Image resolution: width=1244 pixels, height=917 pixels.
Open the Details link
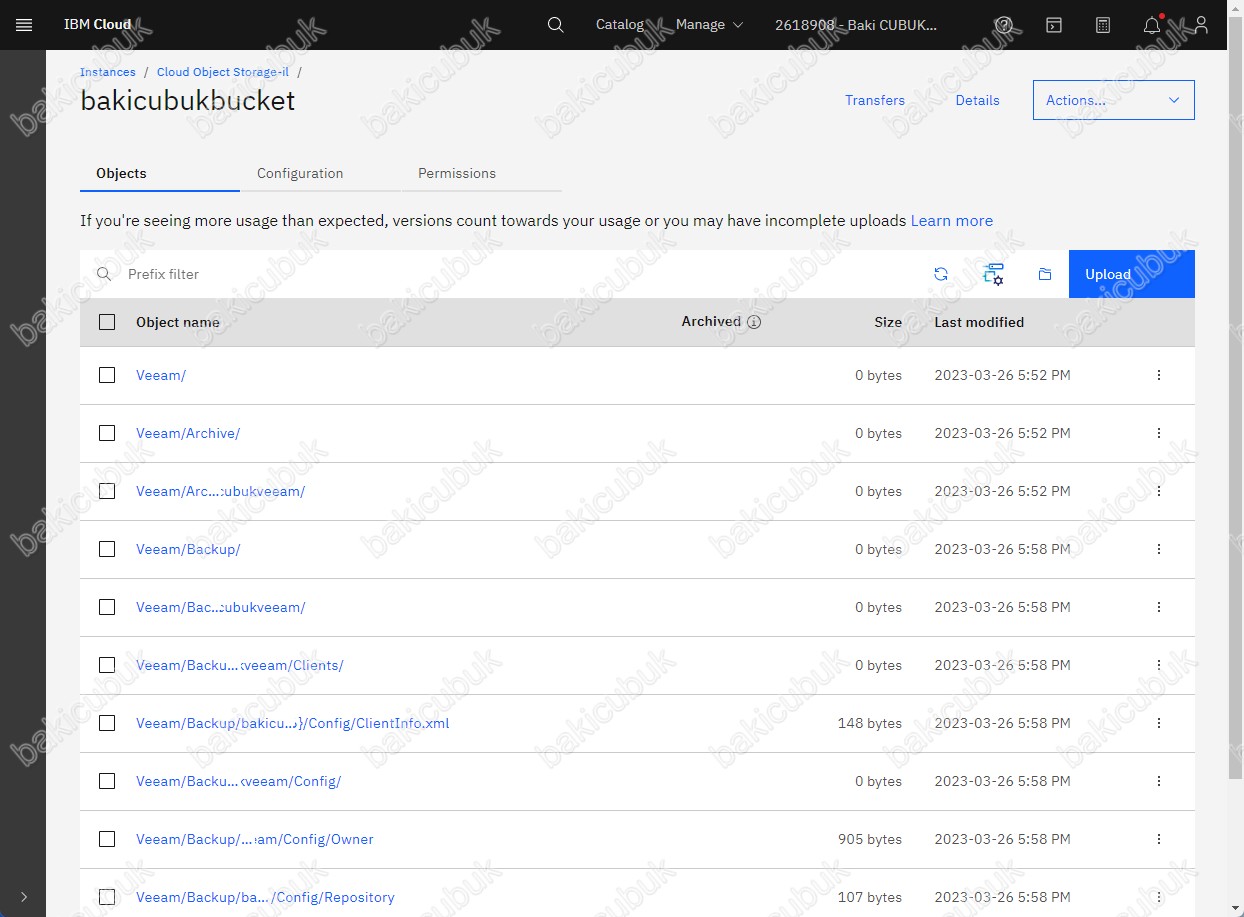pos(977,100)
